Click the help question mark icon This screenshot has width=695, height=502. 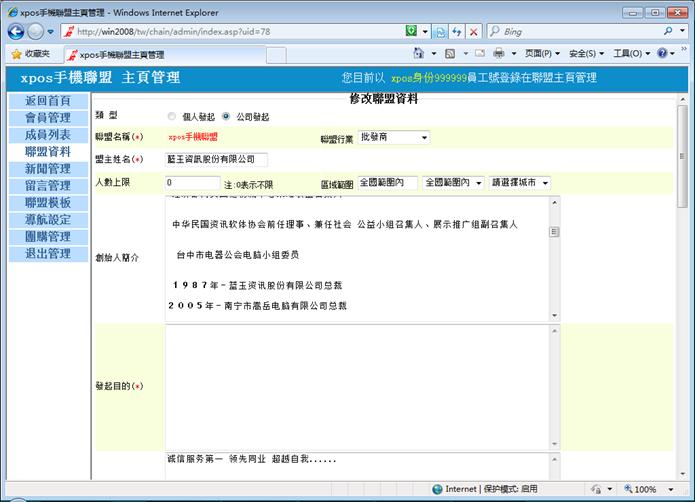click(663, 54)
